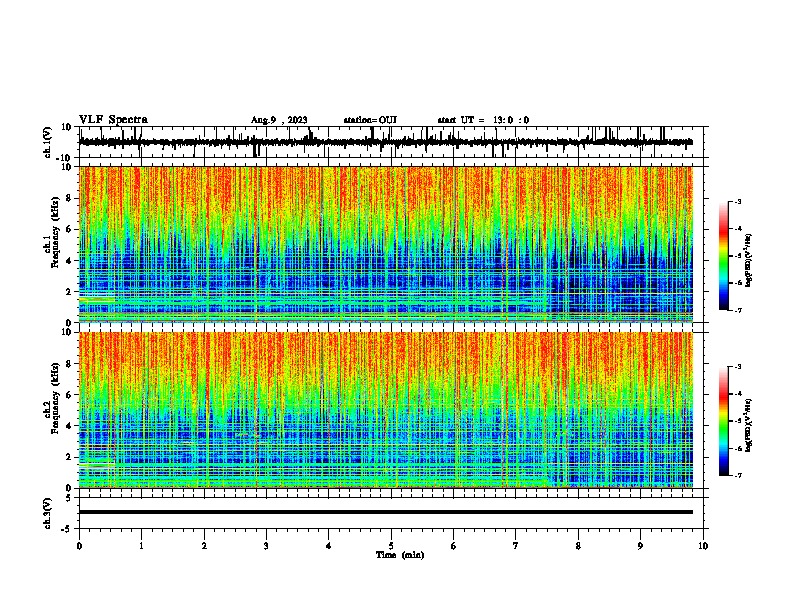Screen dimensions: 792x612
Task: Click the "station=OUI" header label
Action: [x=370, y=120]
